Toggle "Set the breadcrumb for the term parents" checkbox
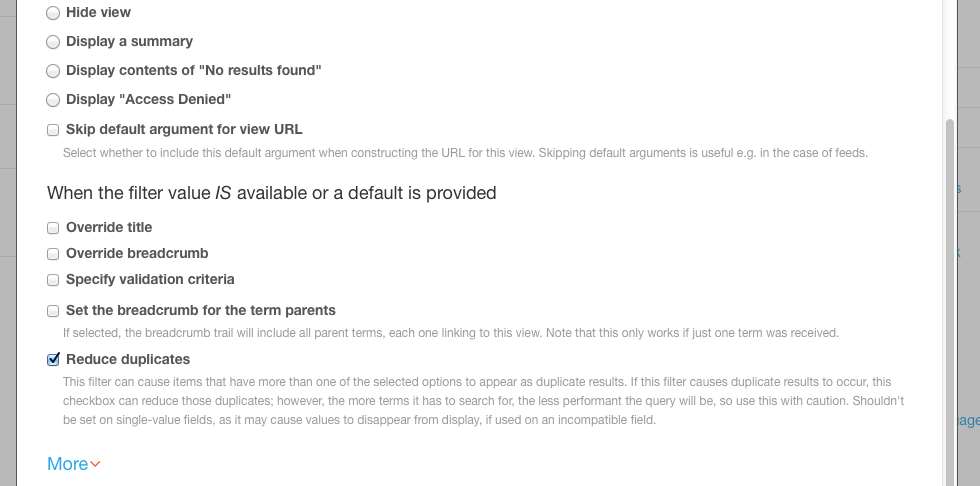This screenshot has height=486, width=980. 53,311
